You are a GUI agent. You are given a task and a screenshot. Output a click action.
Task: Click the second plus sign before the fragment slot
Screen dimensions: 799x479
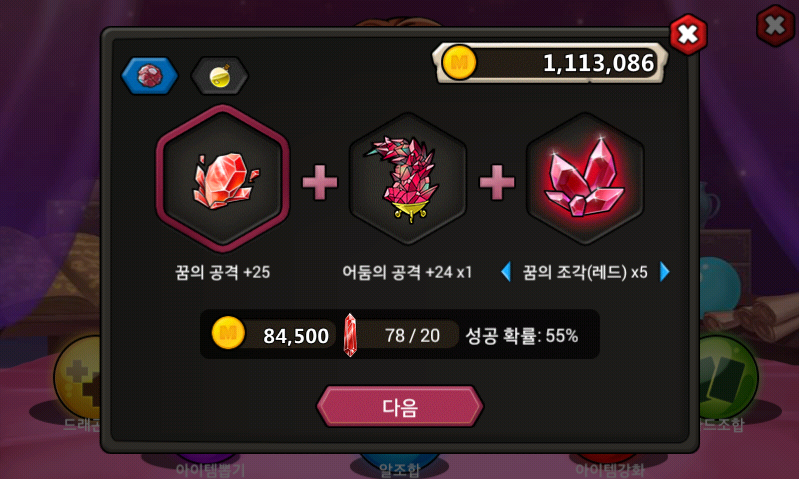[x=497, y=181]
